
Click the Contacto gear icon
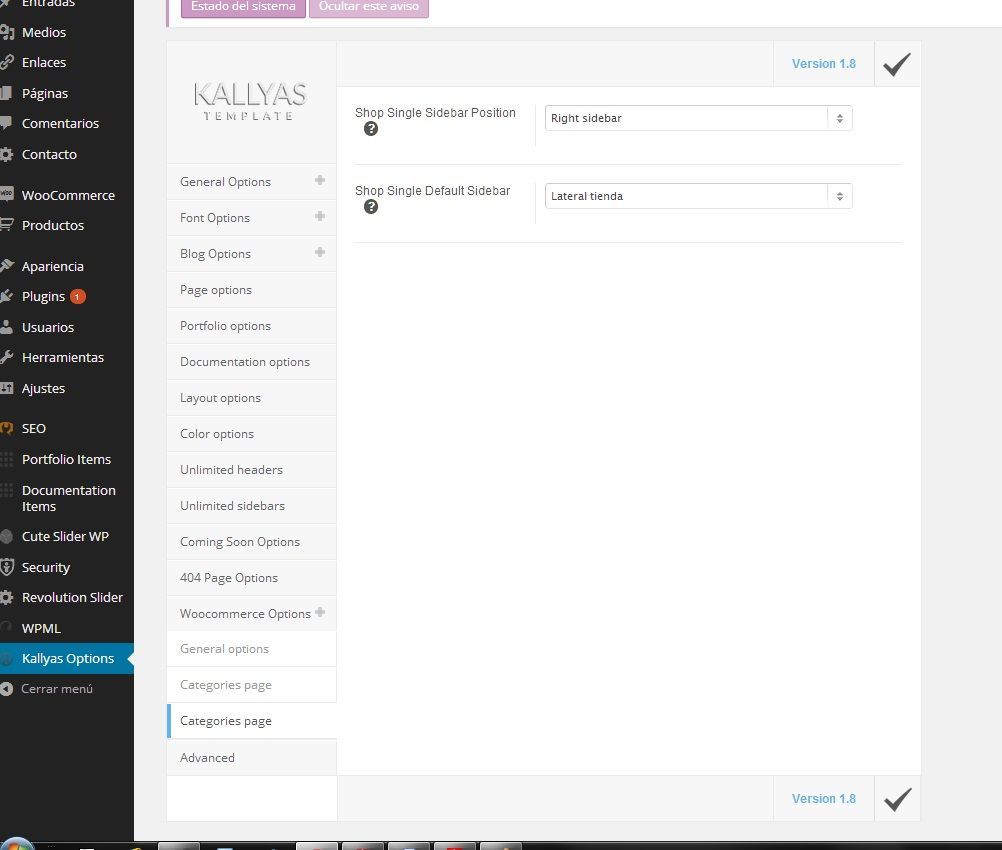point(6,154)
